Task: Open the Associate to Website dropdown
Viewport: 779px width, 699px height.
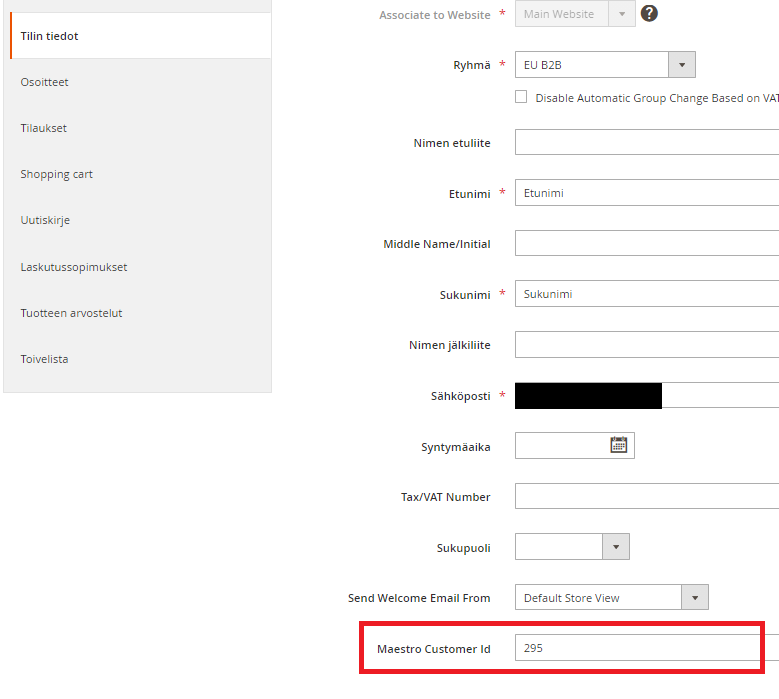Action: (574, 14)
